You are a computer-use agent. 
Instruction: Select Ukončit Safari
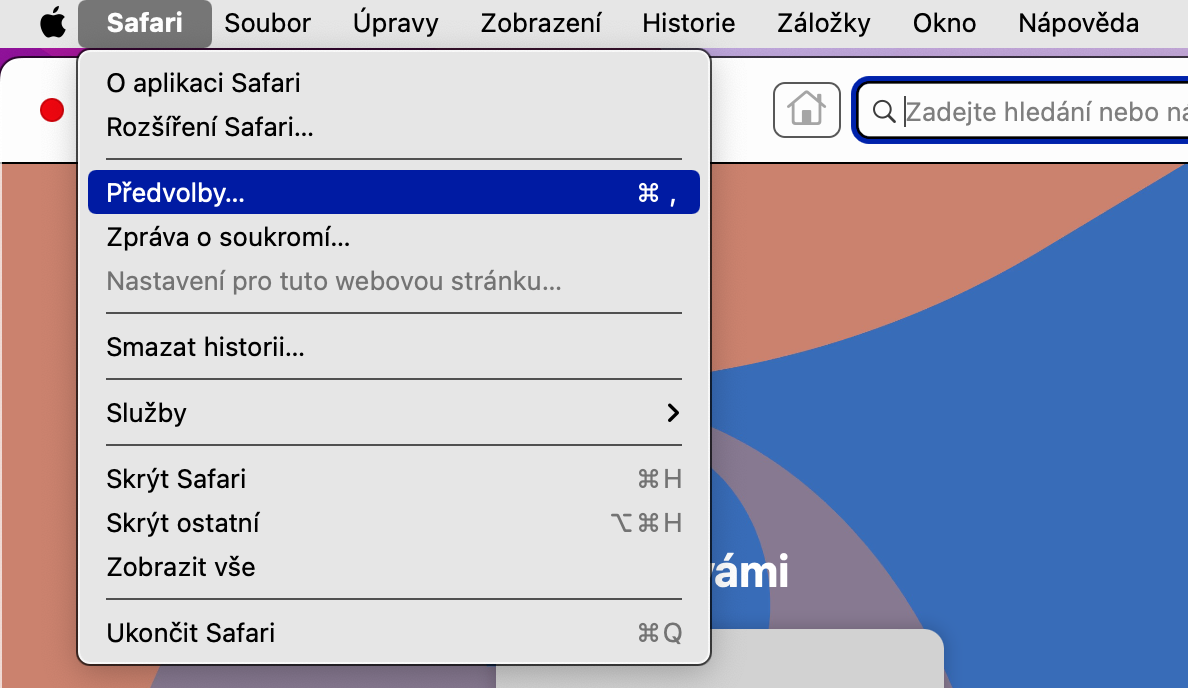tap(394, 633)
